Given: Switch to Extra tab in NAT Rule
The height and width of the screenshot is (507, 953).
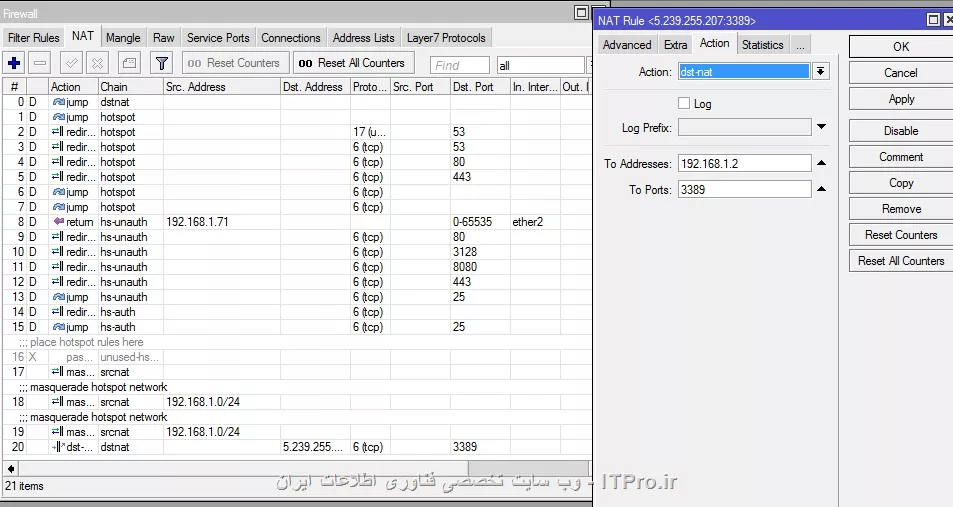Looking at the screenshot, I should coord(675,45).
